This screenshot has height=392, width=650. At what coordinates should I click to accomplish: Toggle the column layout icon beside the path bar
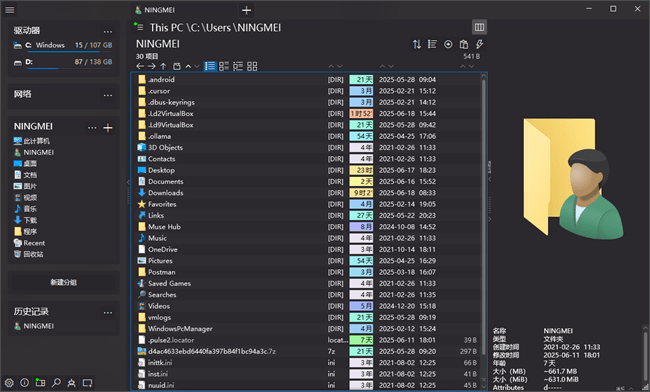coord(479,27)
